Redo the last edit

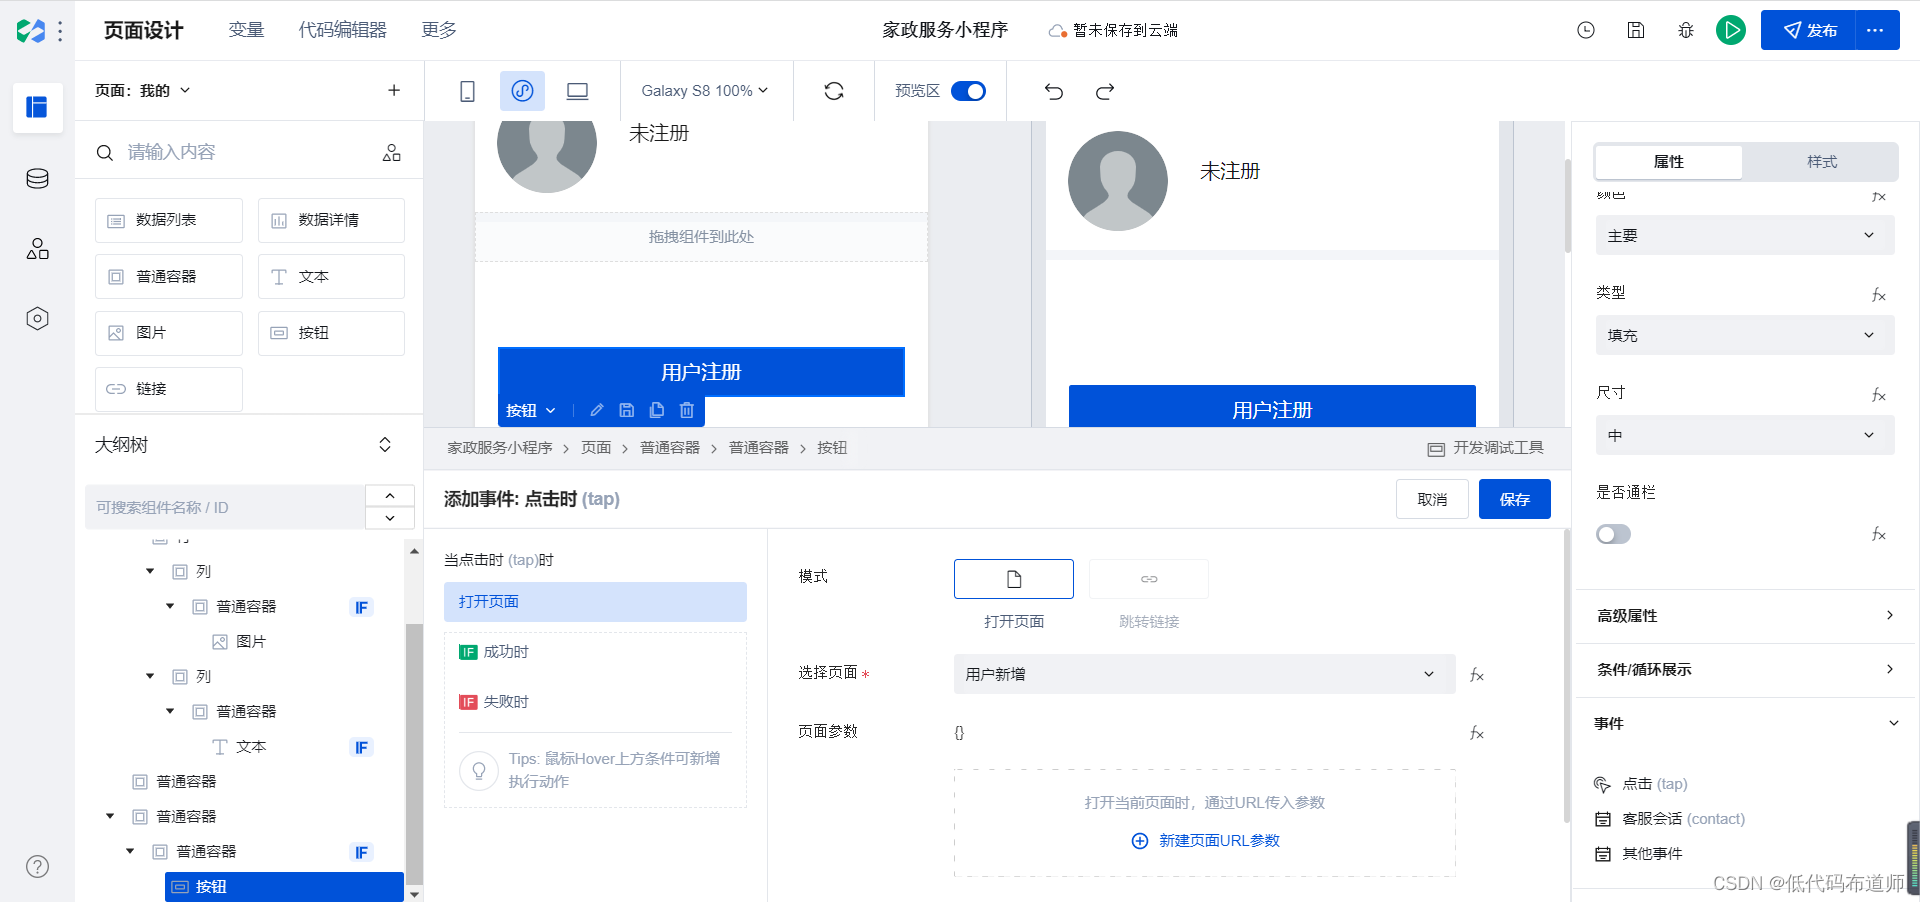click(1105, 91)
